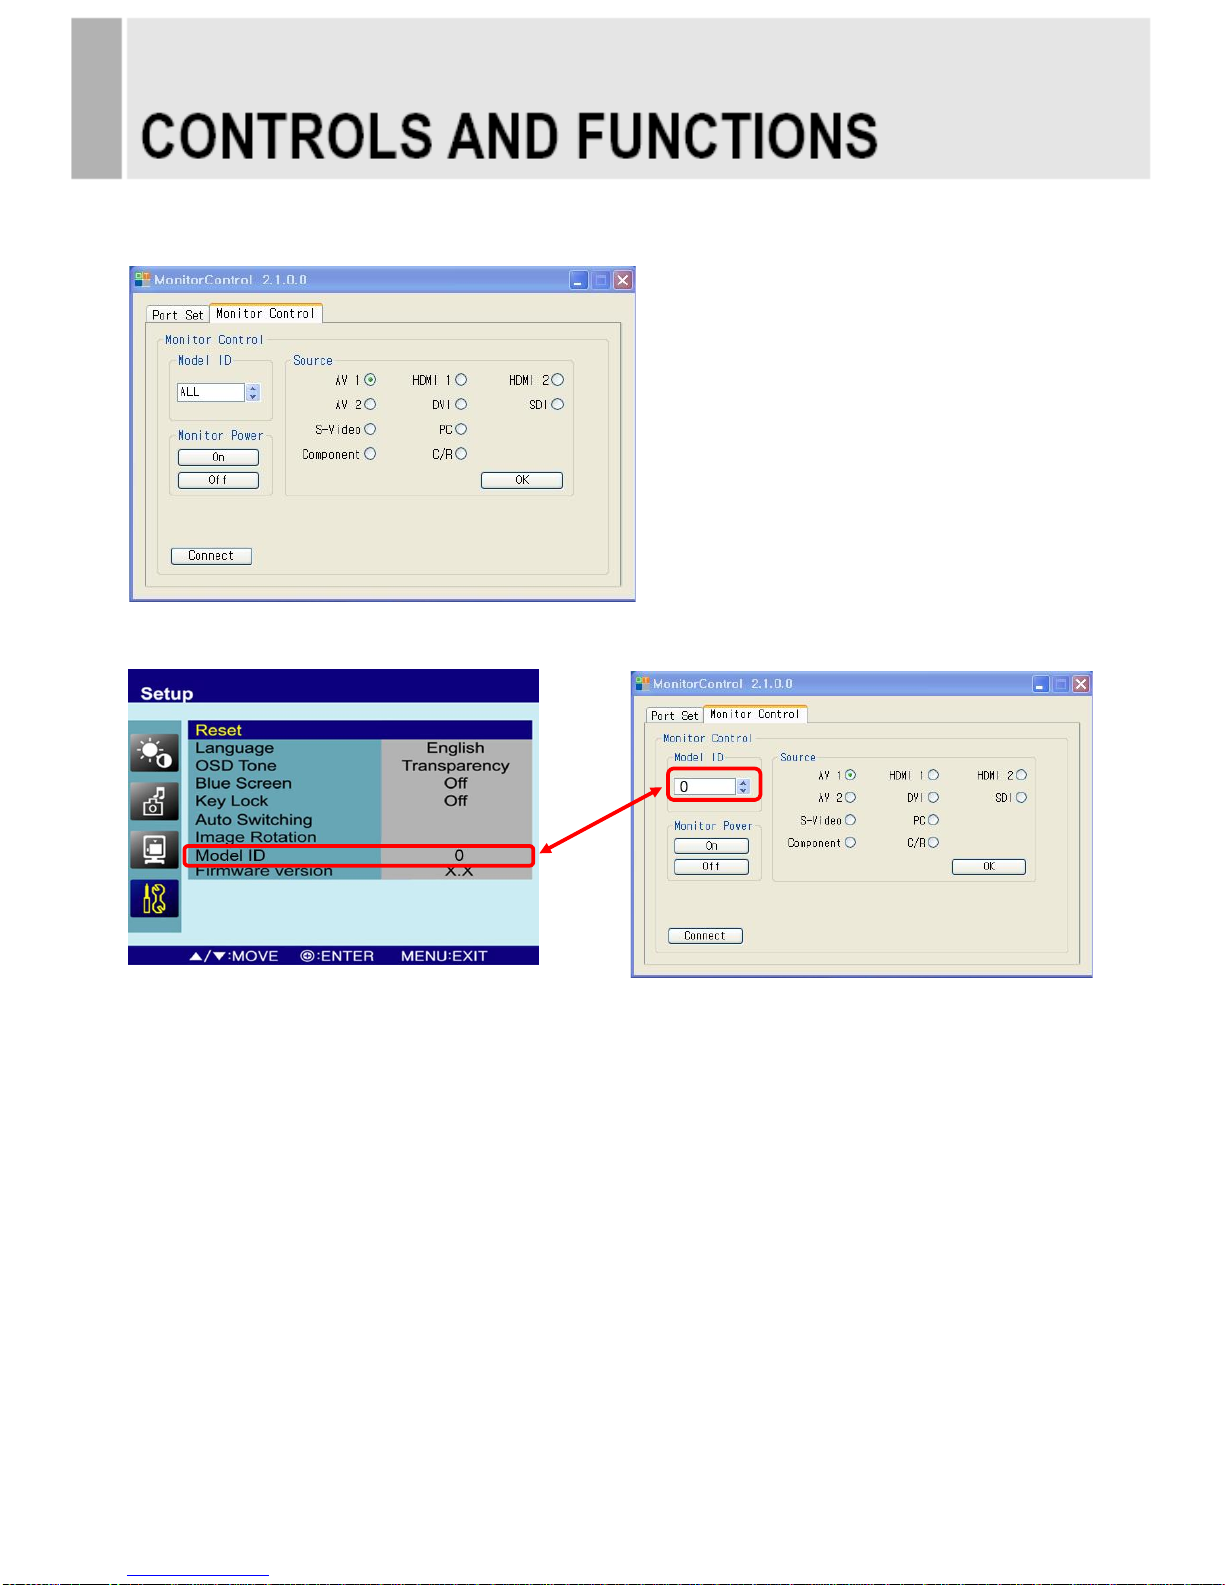1225x1585 pixels.
Task: Select the screen monitor icon in Setup sidebar
Action: (x=154, y=849)
